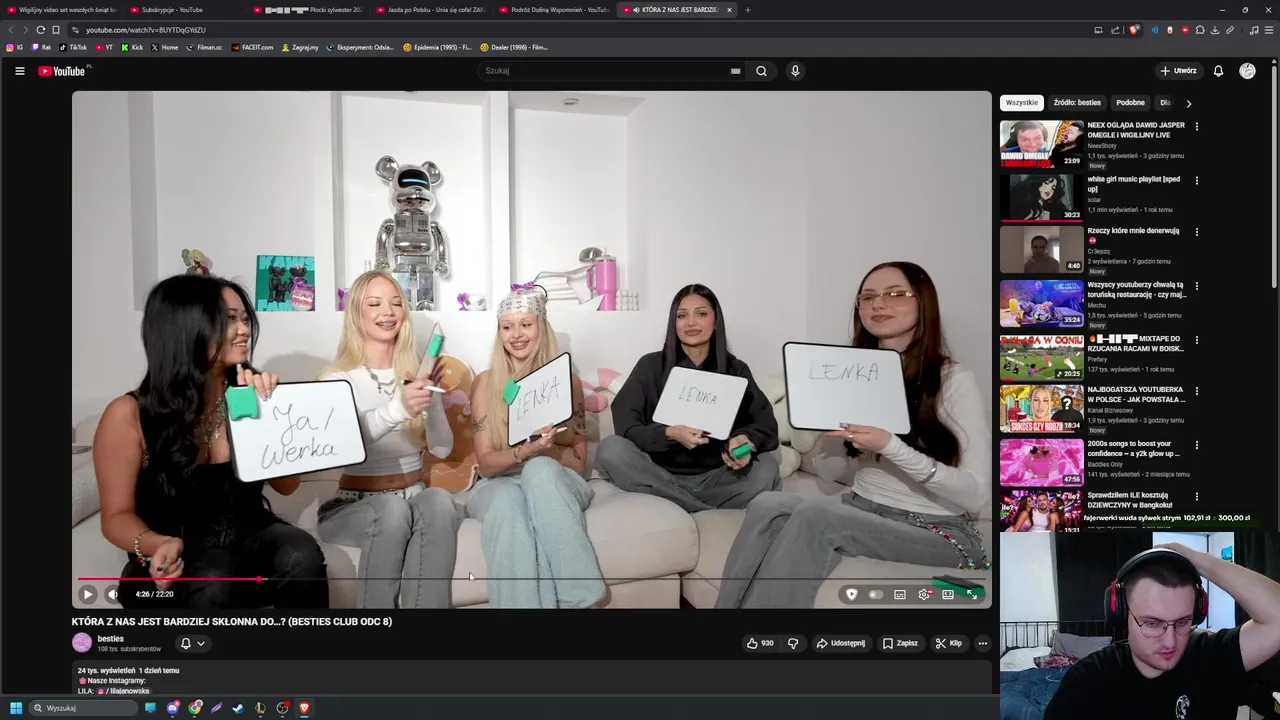Open options for white girl music playlist
1280x720 pixels.
tap(1196, 181)
